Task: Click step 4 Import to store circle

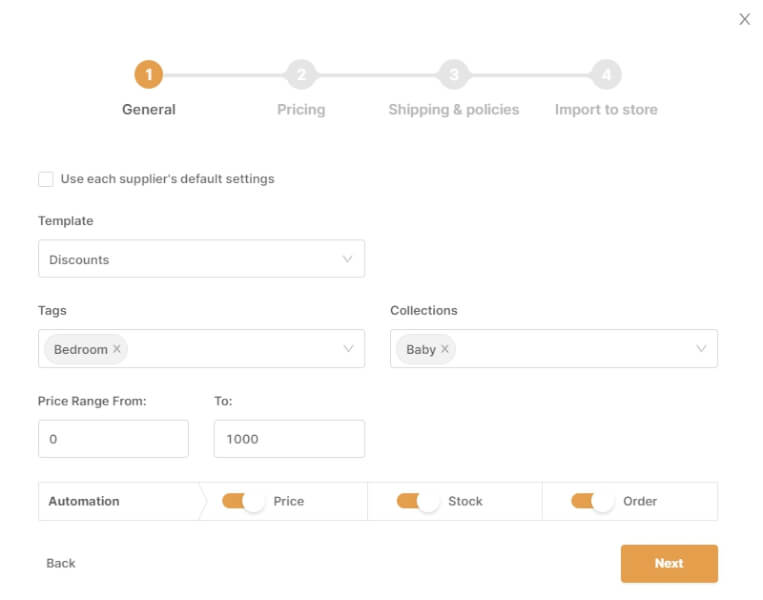Action: click(x=606, y=74)
